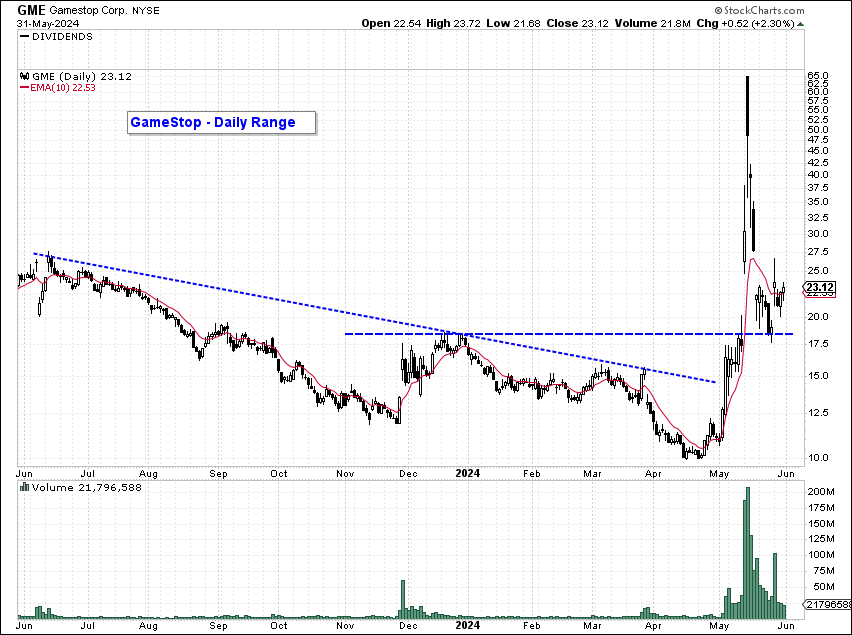Image resolution: width=852 pixels, height=635 pixels.
Task: Click the Sep label under the price chart
Action: 218,474
